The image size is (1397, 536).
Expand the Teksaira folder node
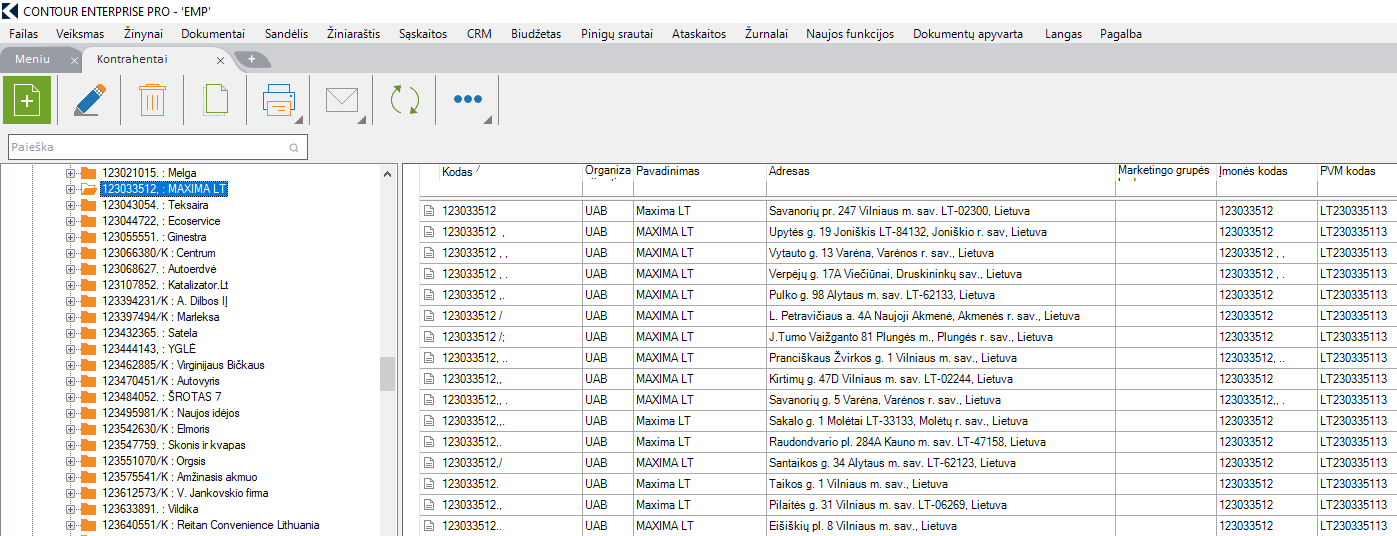70,205
